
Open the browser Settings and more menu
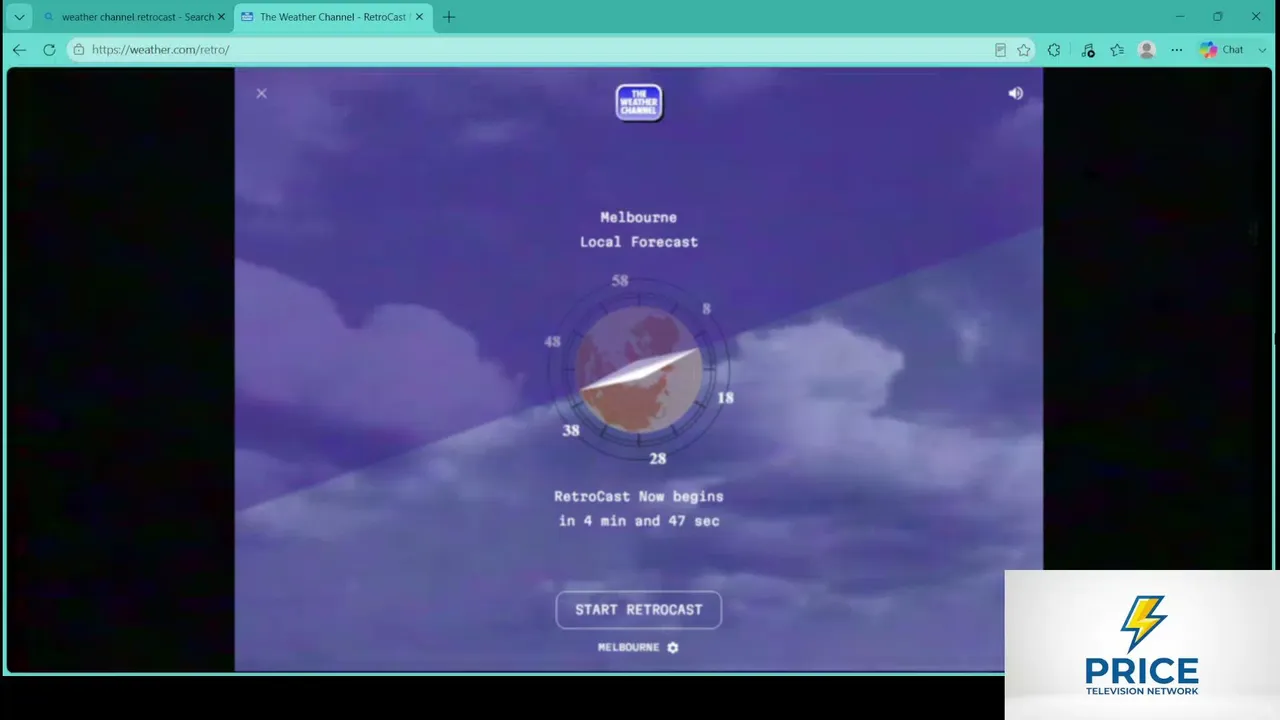[x=1177, y=50]
